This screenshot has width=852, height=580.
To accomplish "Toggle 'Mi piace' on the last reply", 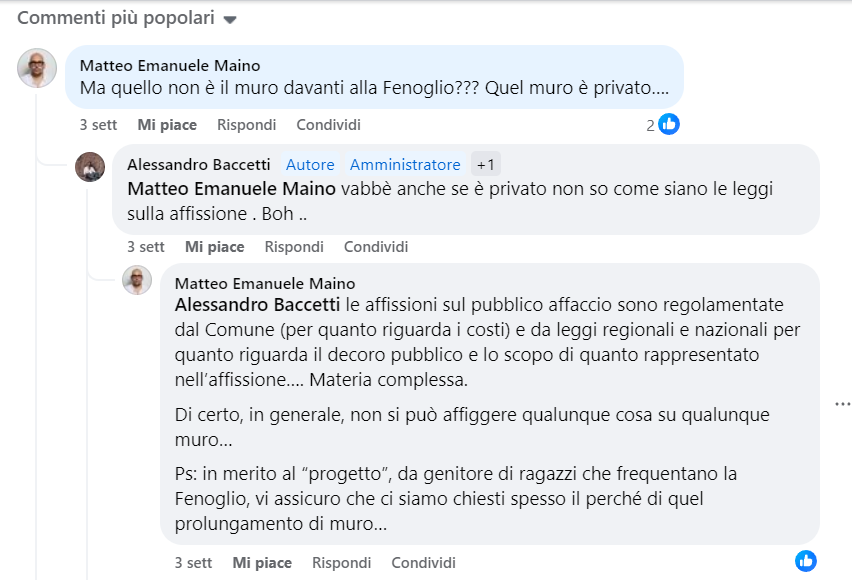I will (x=262, y=563).
